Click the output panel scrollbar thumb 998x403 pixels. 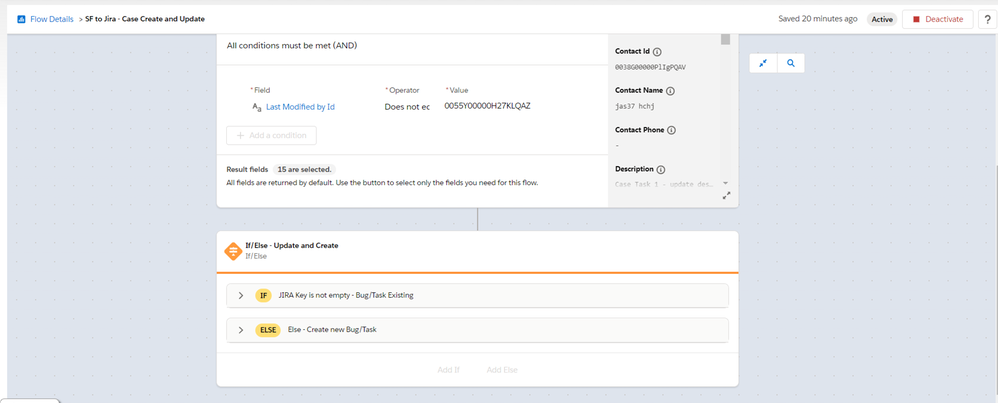pos(726,39)
